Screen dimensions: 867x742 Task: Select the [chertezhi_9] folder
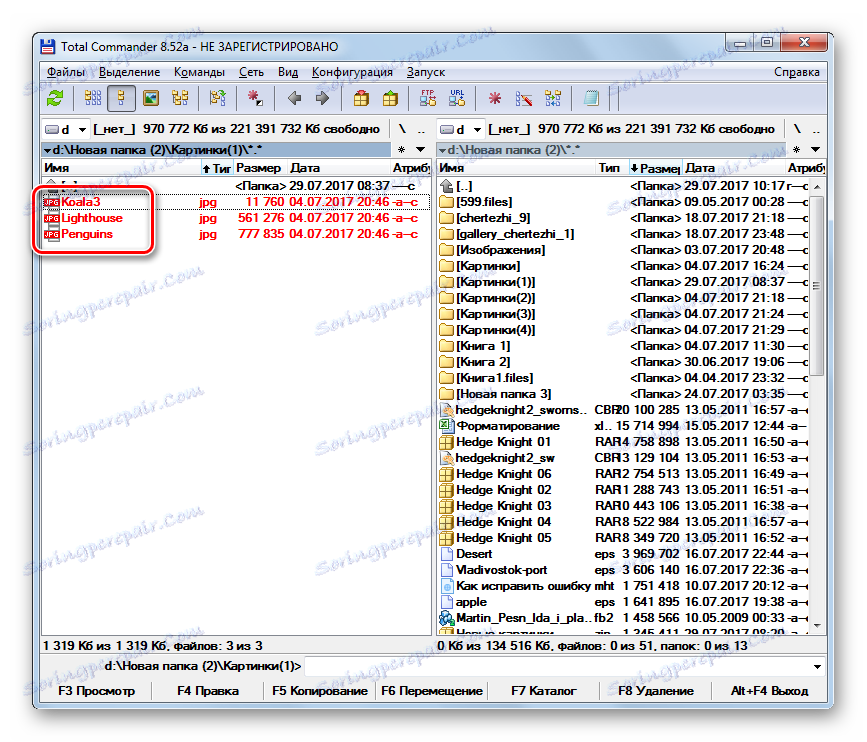[x=623, y=218]
